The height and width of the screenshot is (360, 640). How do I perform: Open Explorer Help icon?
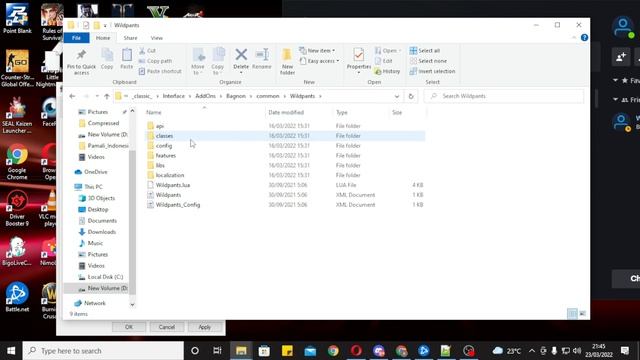pos(584,38)
